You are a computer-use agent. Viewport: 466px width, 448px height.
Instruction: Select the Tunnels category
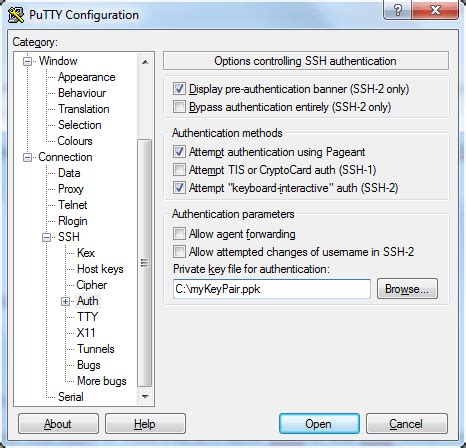(x=96, y=349)
